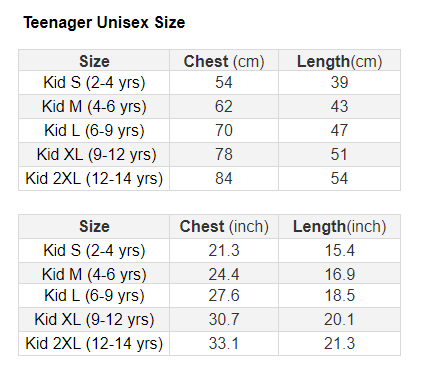Select Kid M (4-6 yrs) in the cm table
This screenshot has height=375, width=425.
pyautogui.click(x=94, y=107)
